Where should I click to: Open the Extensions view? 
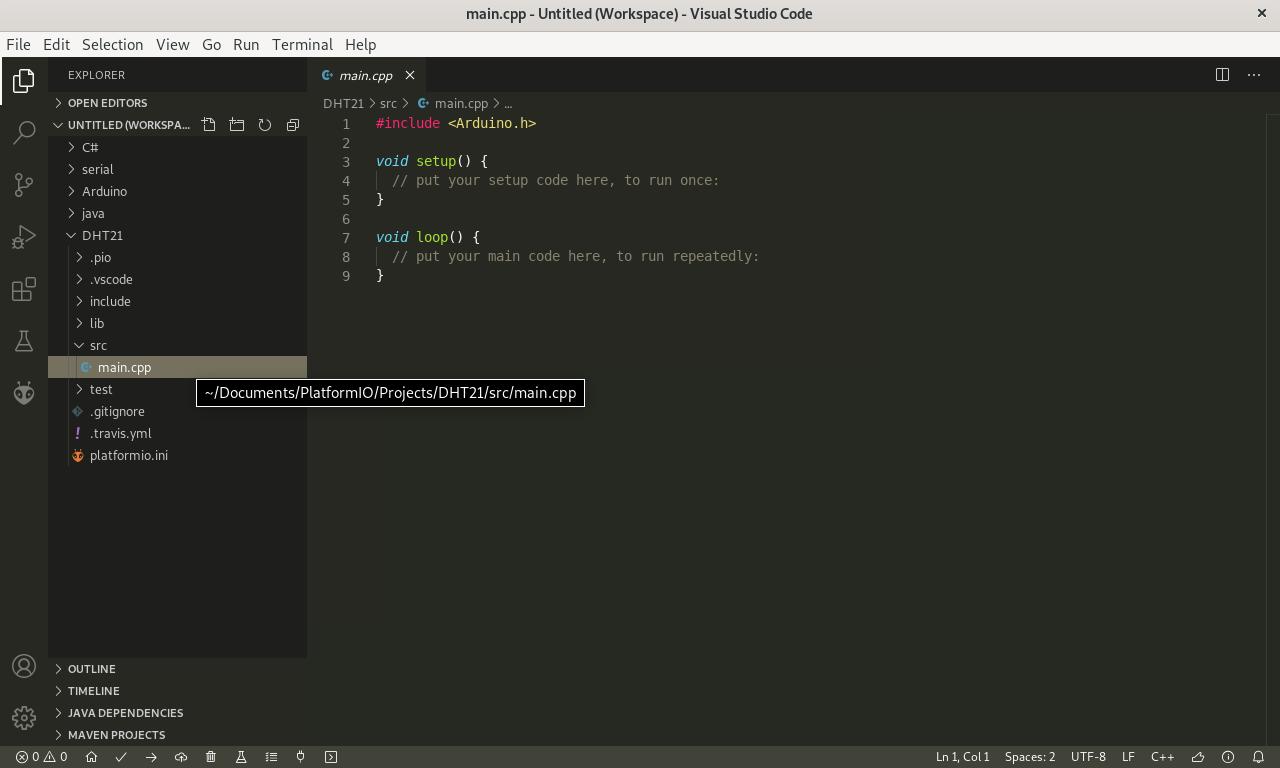click(x=24, y=290)
